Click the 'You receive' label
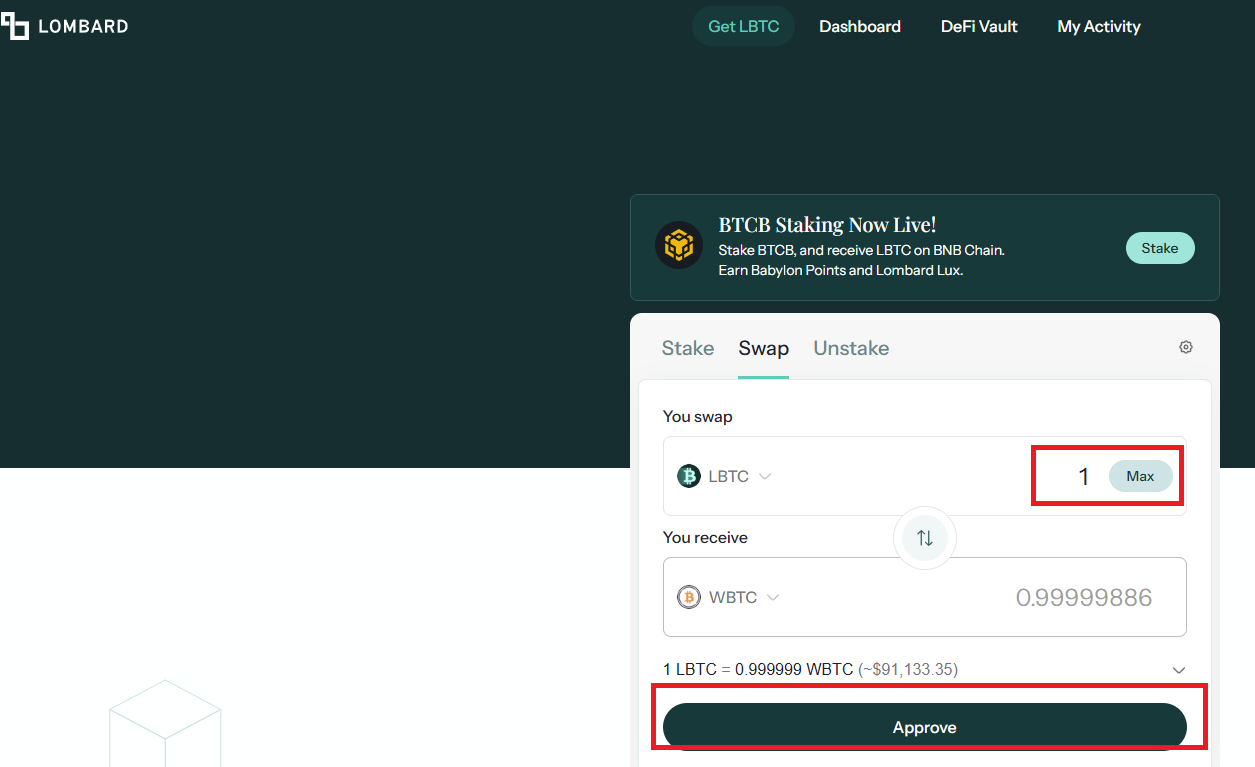This screenshot has width=1255, height=767. [x=705, y=537]
